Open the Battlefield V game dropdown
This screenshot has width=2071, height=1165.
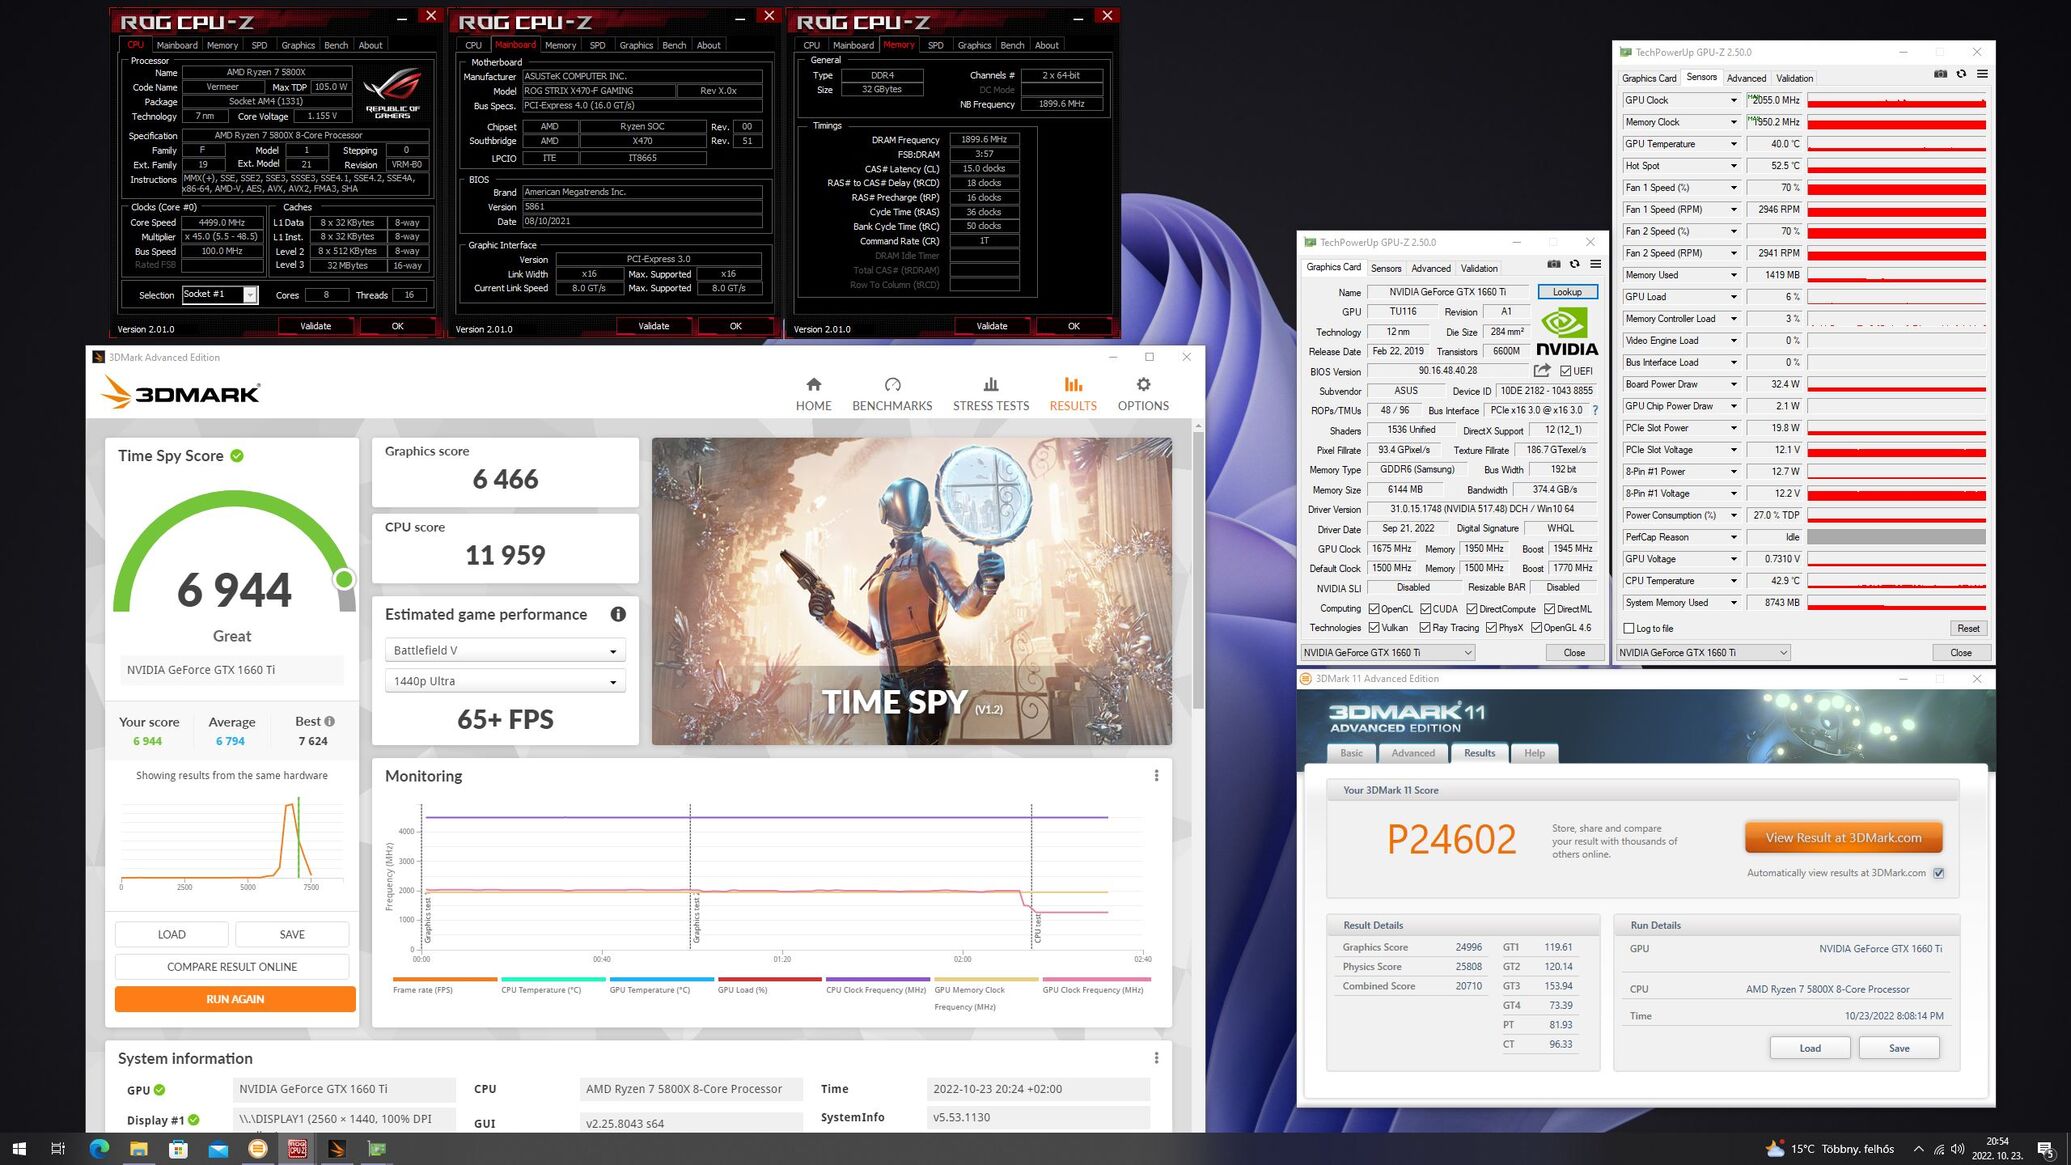click(505, 650)
